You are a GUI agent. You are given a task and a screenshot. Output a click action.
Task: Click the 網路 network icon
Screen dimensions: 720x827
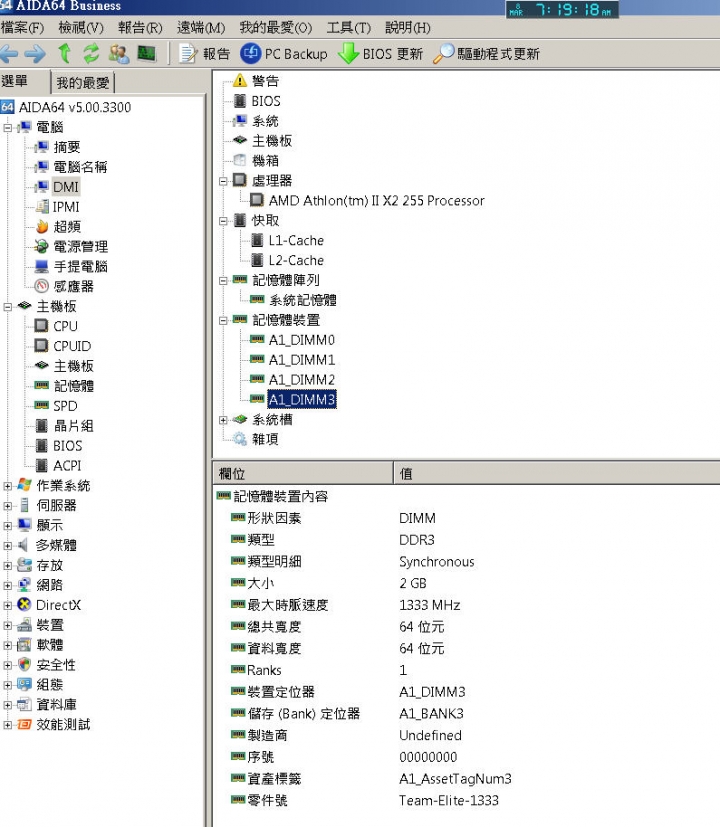(x=24, y=585)
